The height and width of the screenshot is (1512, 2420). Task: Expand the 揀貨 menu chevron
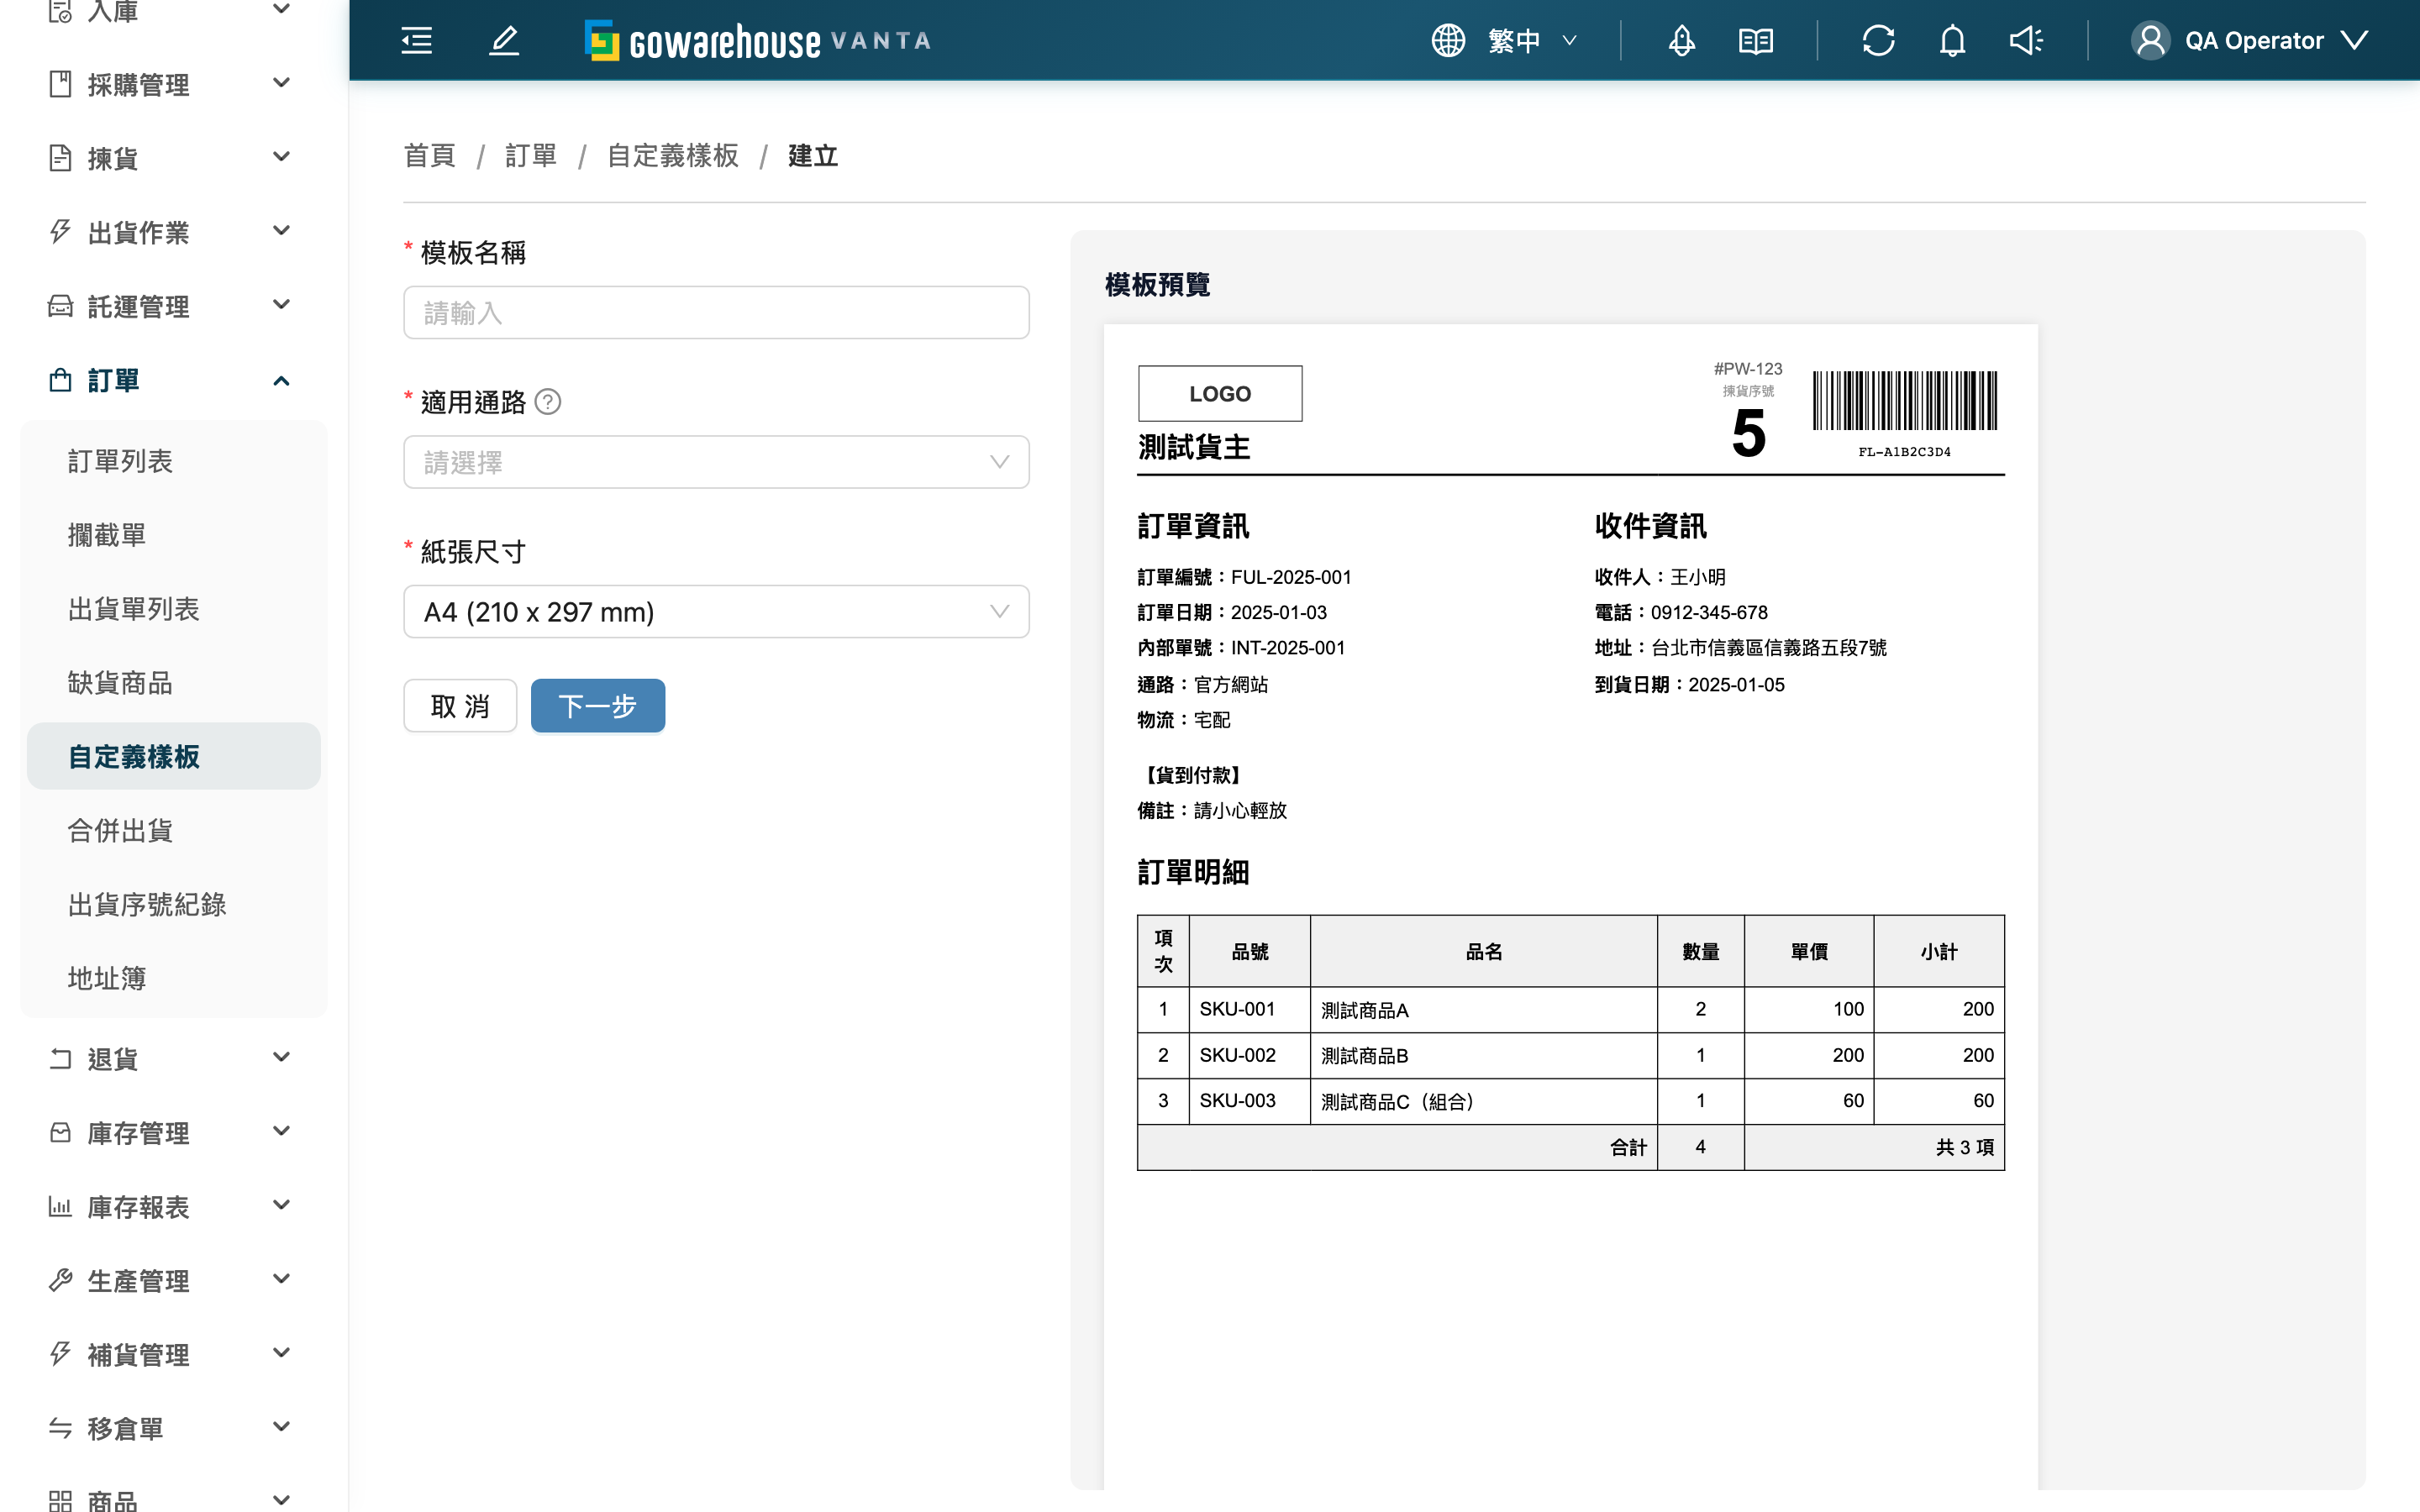click(281, 157)
